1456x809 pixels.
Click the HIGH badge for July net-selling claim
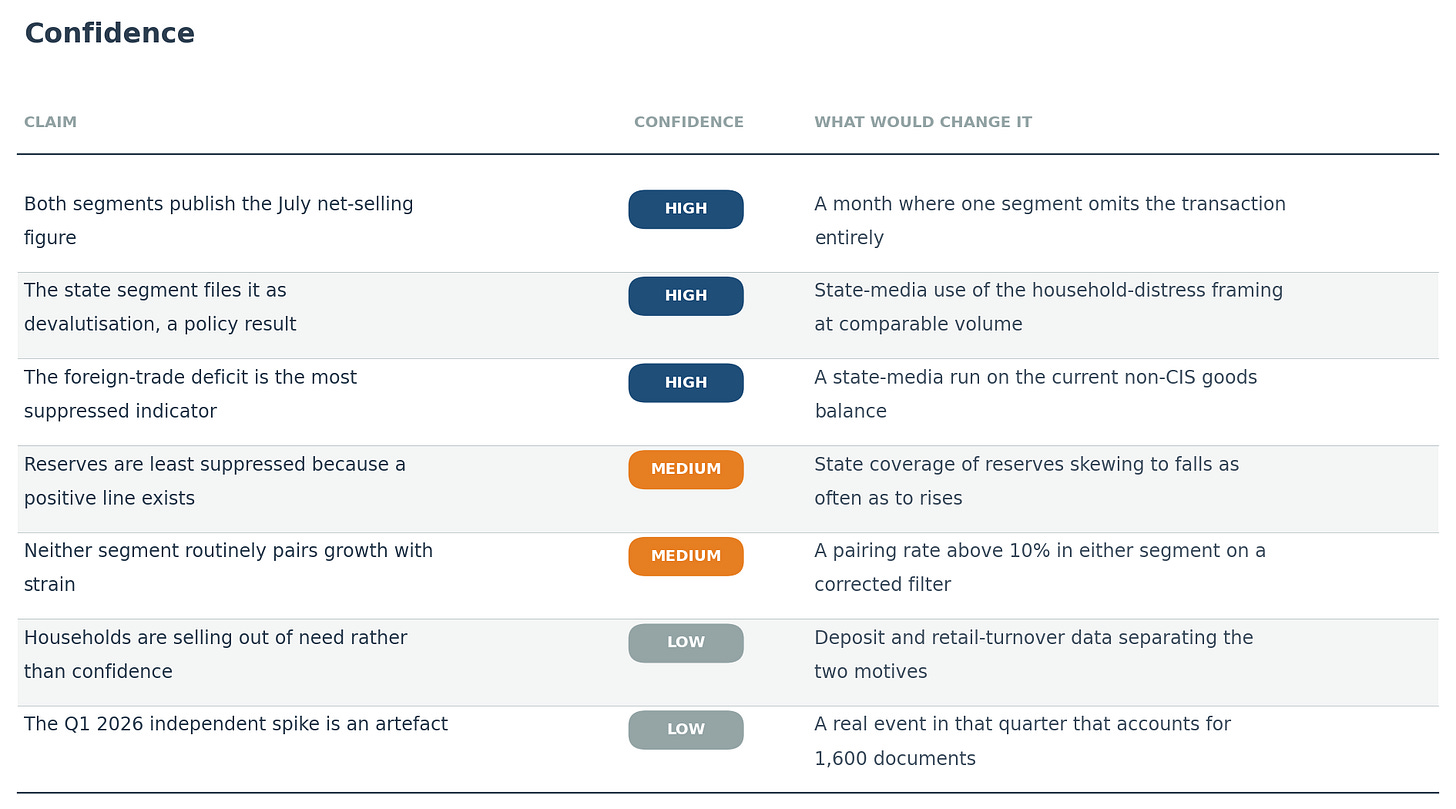(x=686, y=209)
